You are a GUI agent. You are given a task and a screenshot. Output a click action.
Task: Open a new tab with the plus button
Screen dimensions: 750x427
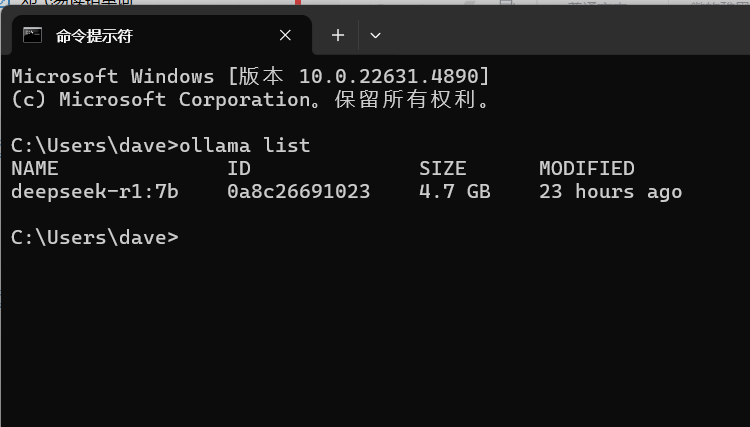338,35
